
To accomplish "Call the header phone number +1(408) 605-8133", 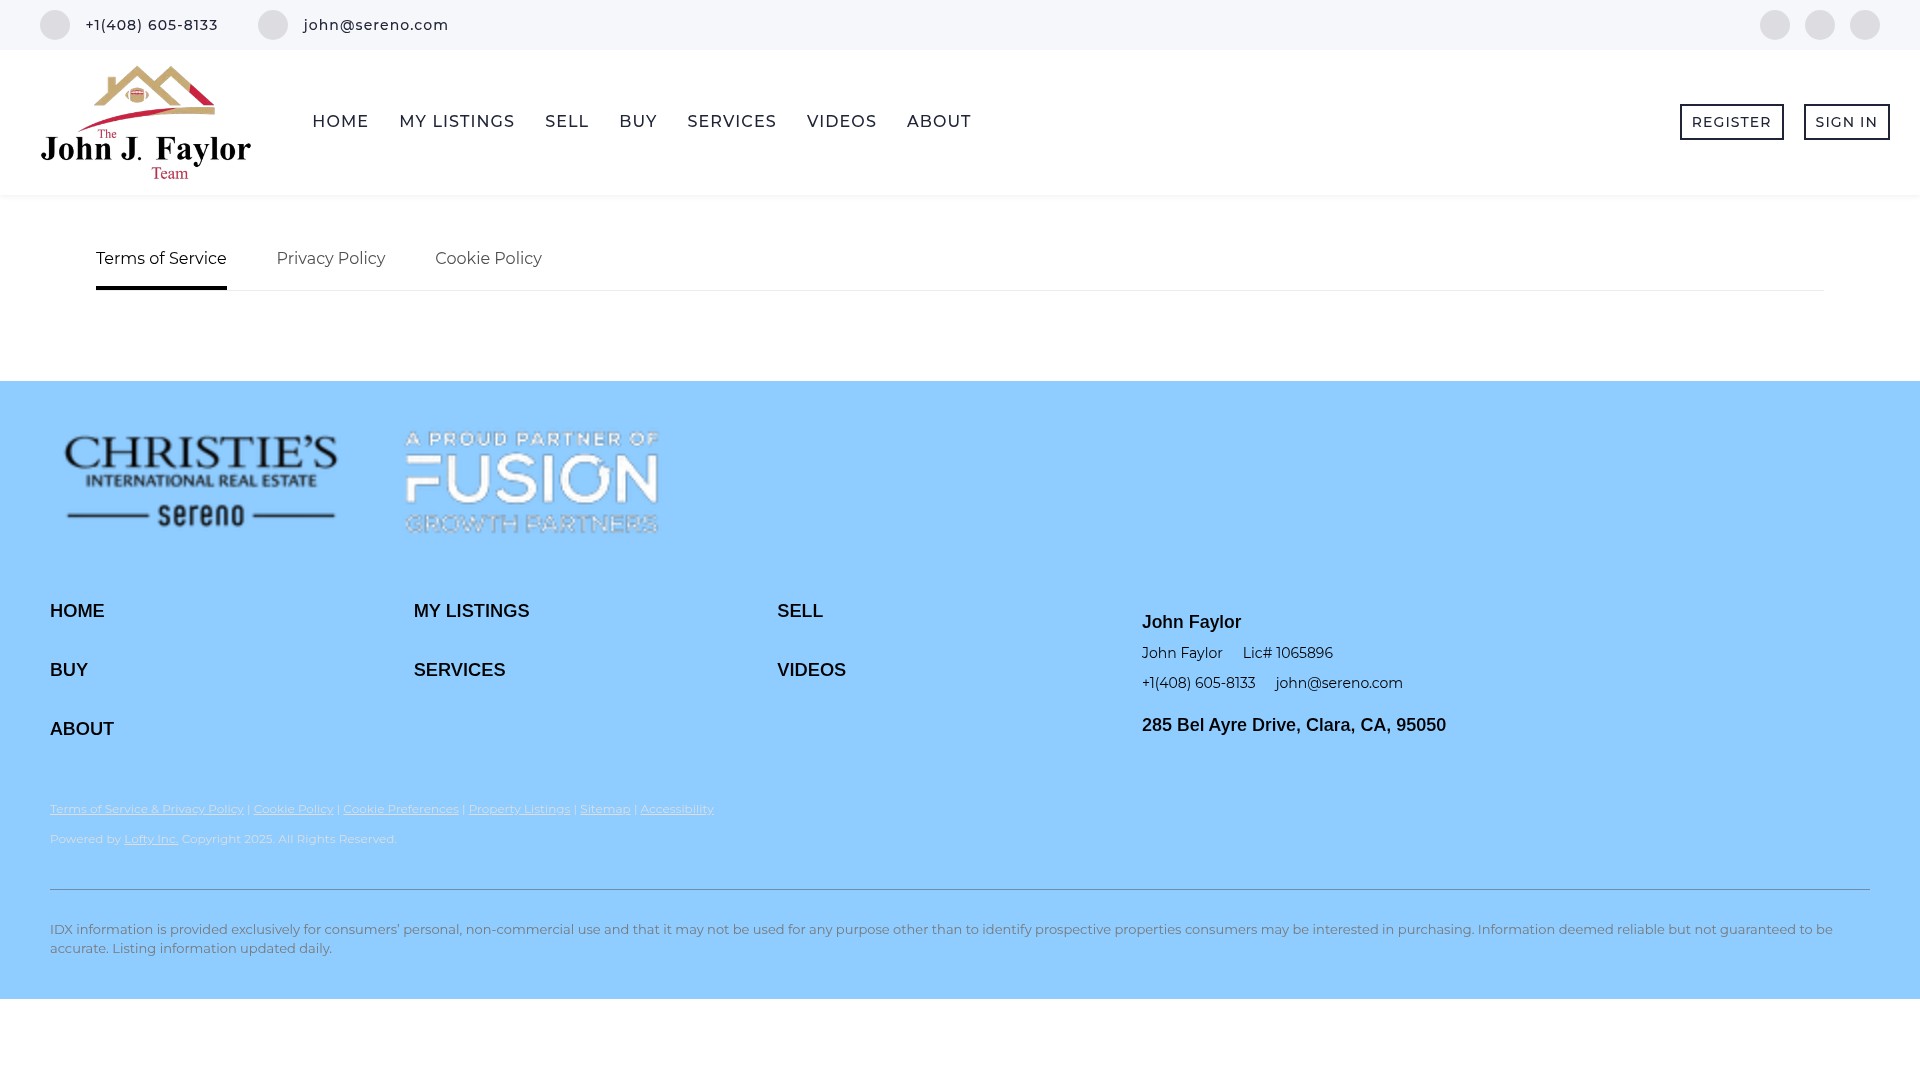I will pyautogui.click(x=152, y=25).
